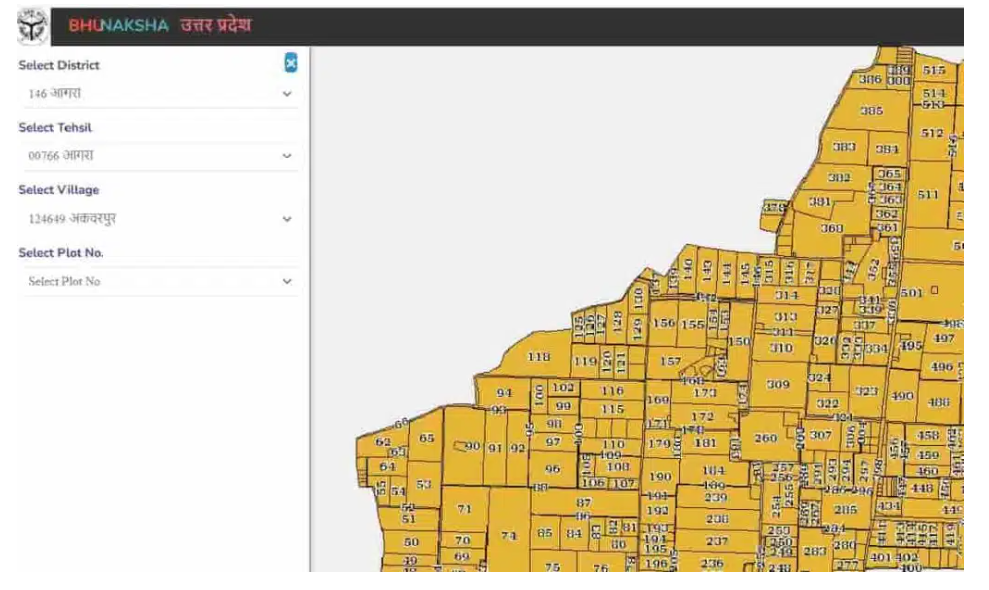The width and height of the screenshot is (989, 590).
Task: Choose plot 260 on the map
Action: [x=765, y=439]
